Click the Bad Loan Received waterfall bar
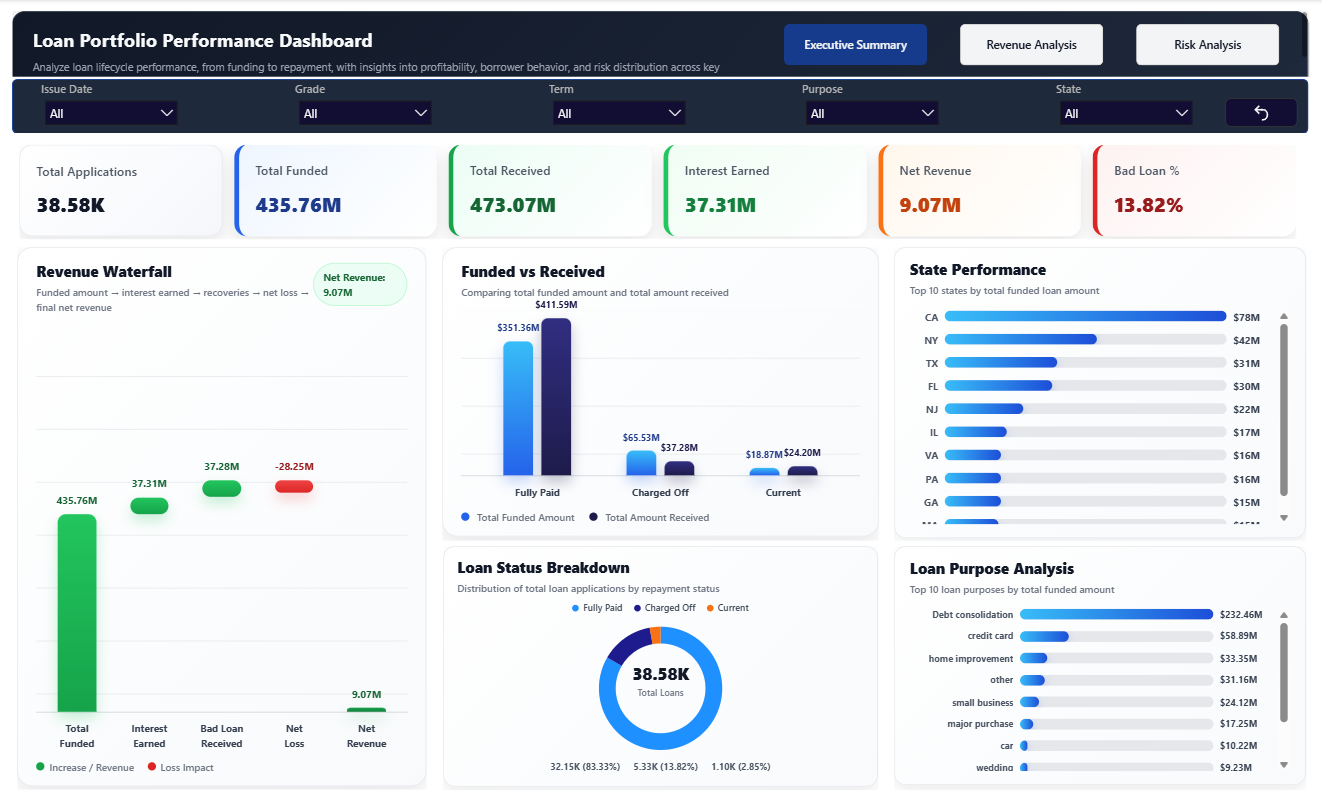 (x=221, y=488)
